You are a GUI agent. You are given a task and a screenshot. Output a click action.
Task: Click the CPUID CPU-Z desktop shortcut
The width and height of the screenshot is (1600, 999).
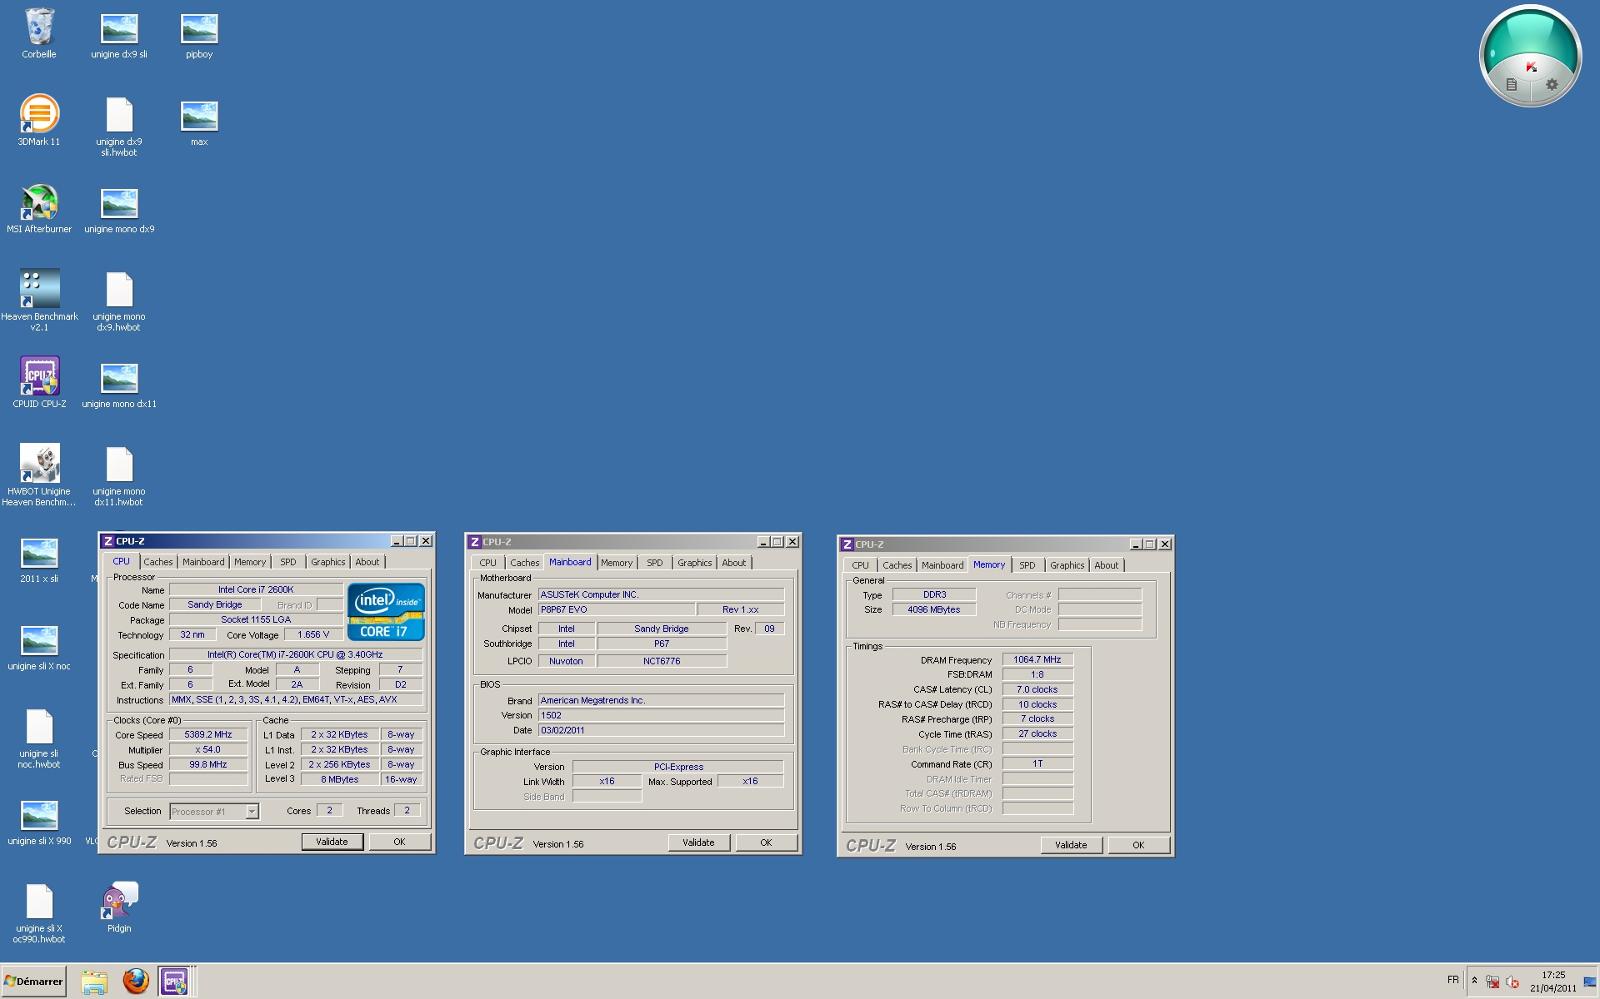39,382
